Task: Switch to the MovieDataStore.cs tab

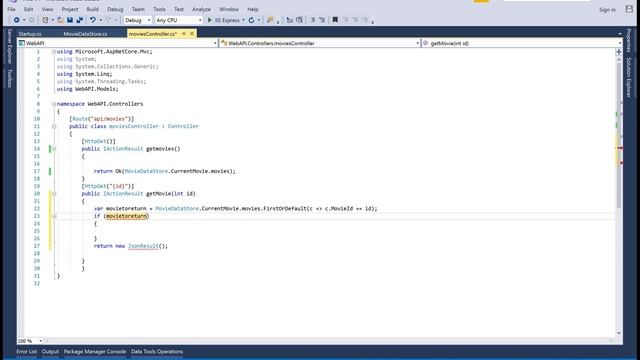Action: coord(85,34)
